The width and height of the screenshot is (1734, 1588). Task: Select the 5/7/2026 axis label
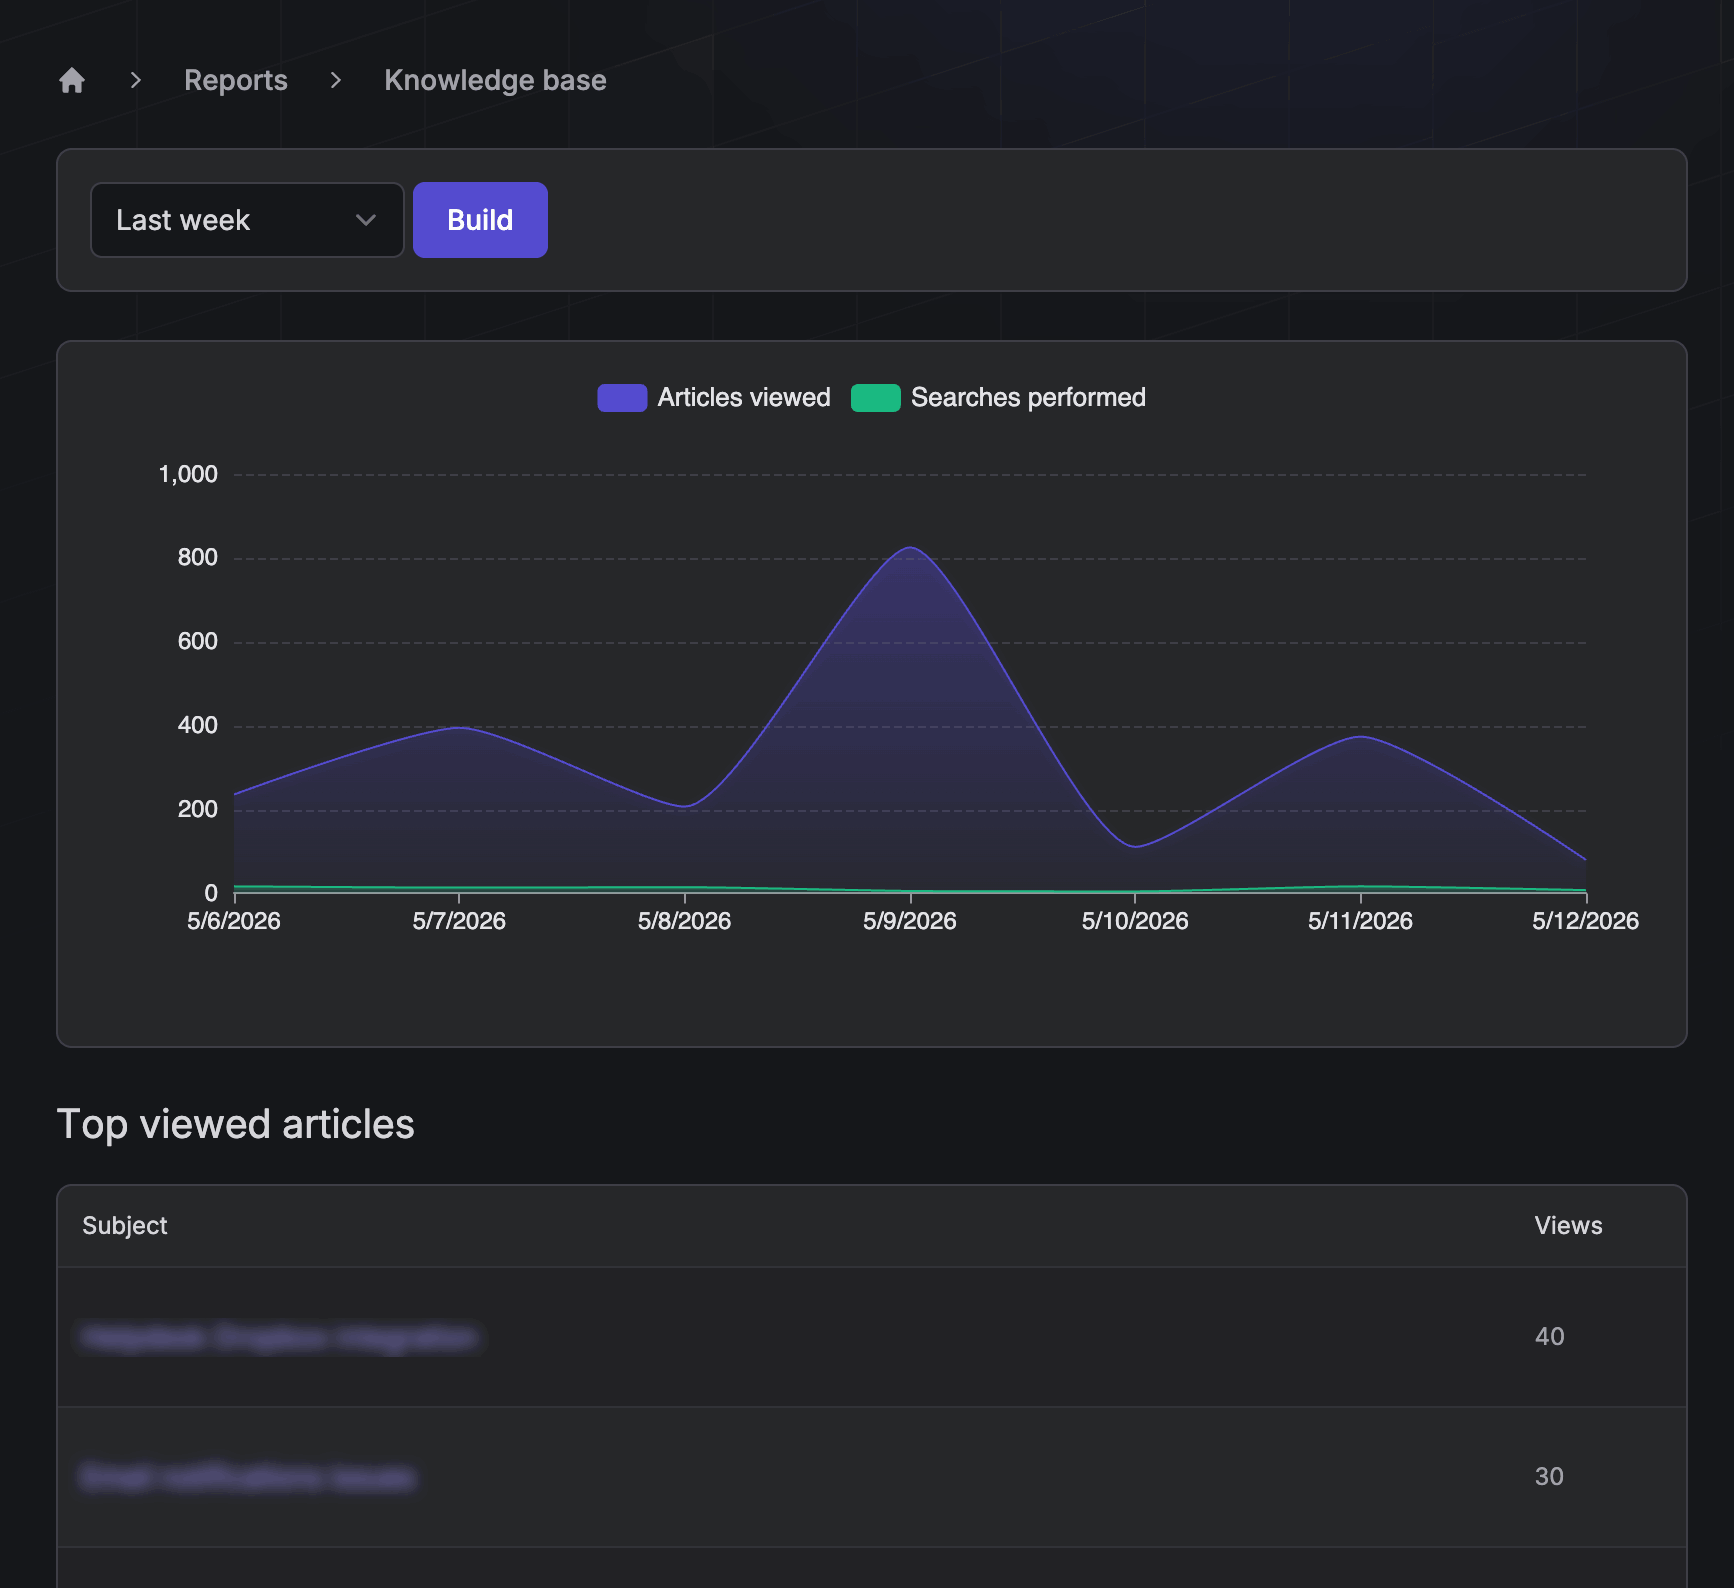point(459,921)
